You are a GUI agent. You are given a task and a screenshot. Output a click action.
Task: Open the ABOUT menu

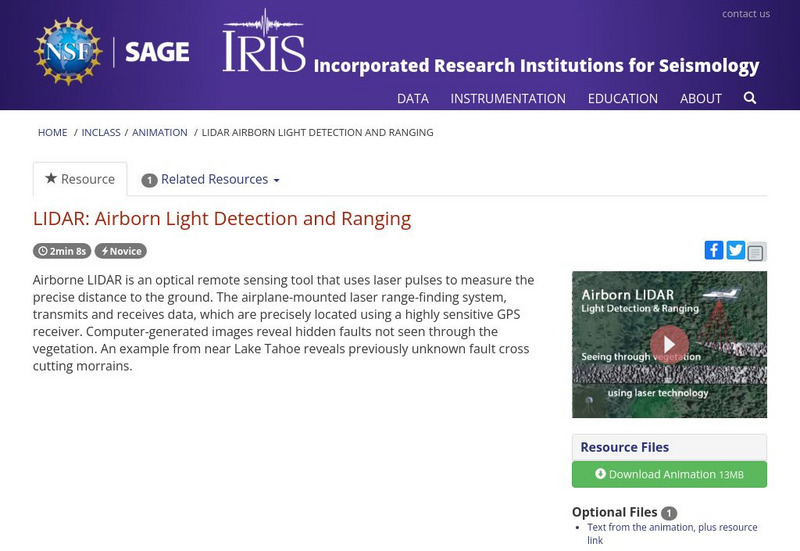[701, 98]
